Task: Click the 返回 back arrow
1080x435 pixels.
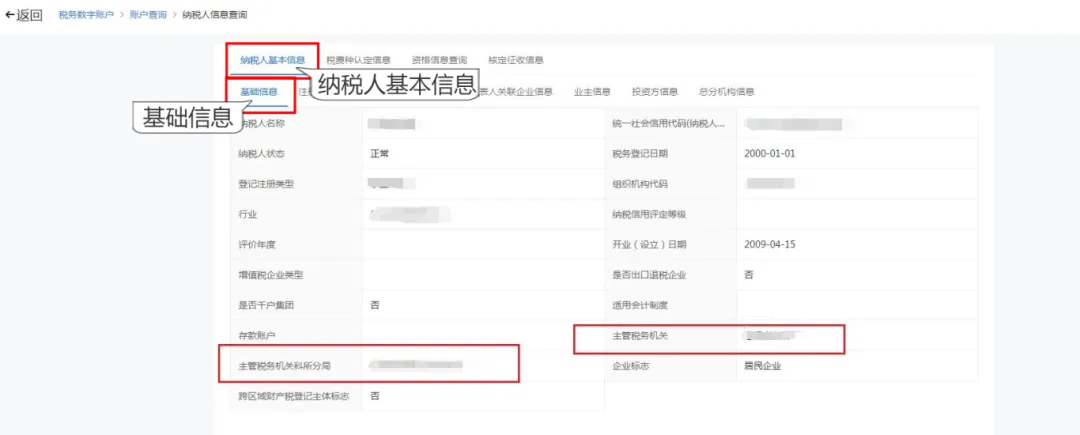Action: (23, 15)
